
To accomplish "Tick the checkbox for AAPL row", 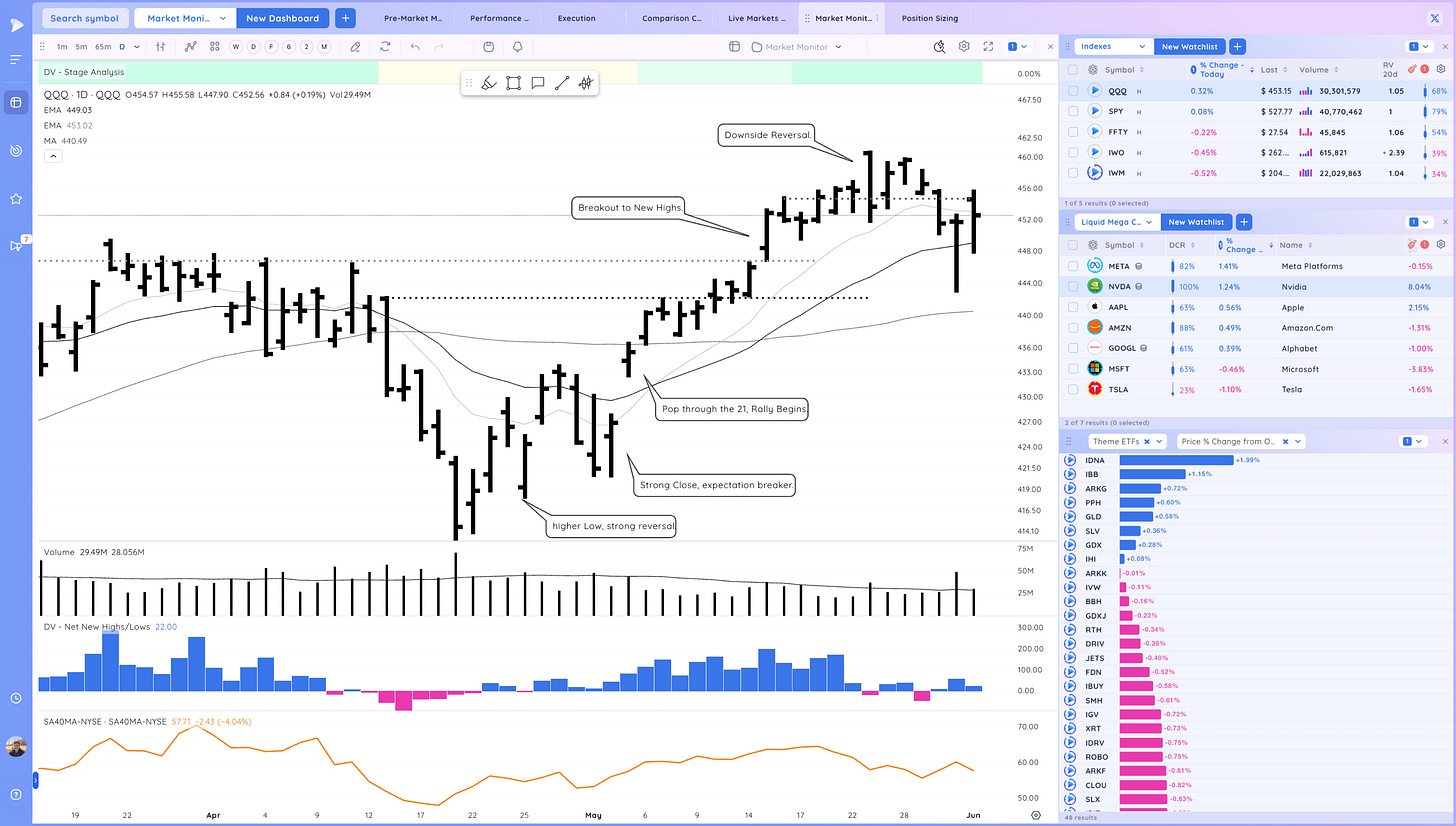I will (1072, 307).
